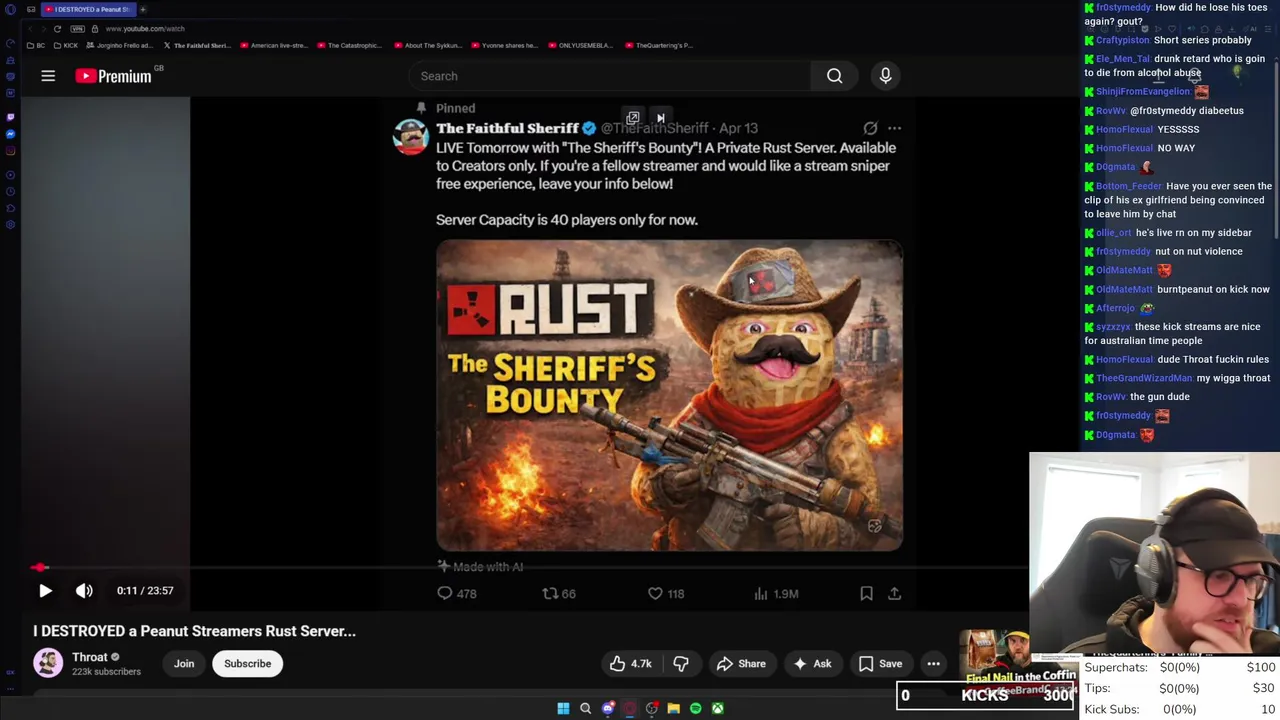This screenshot has width=1280, height=720.
Task: Open the Xbox app from taskbar
Action: pyautogui.click(x=717, y=708)
